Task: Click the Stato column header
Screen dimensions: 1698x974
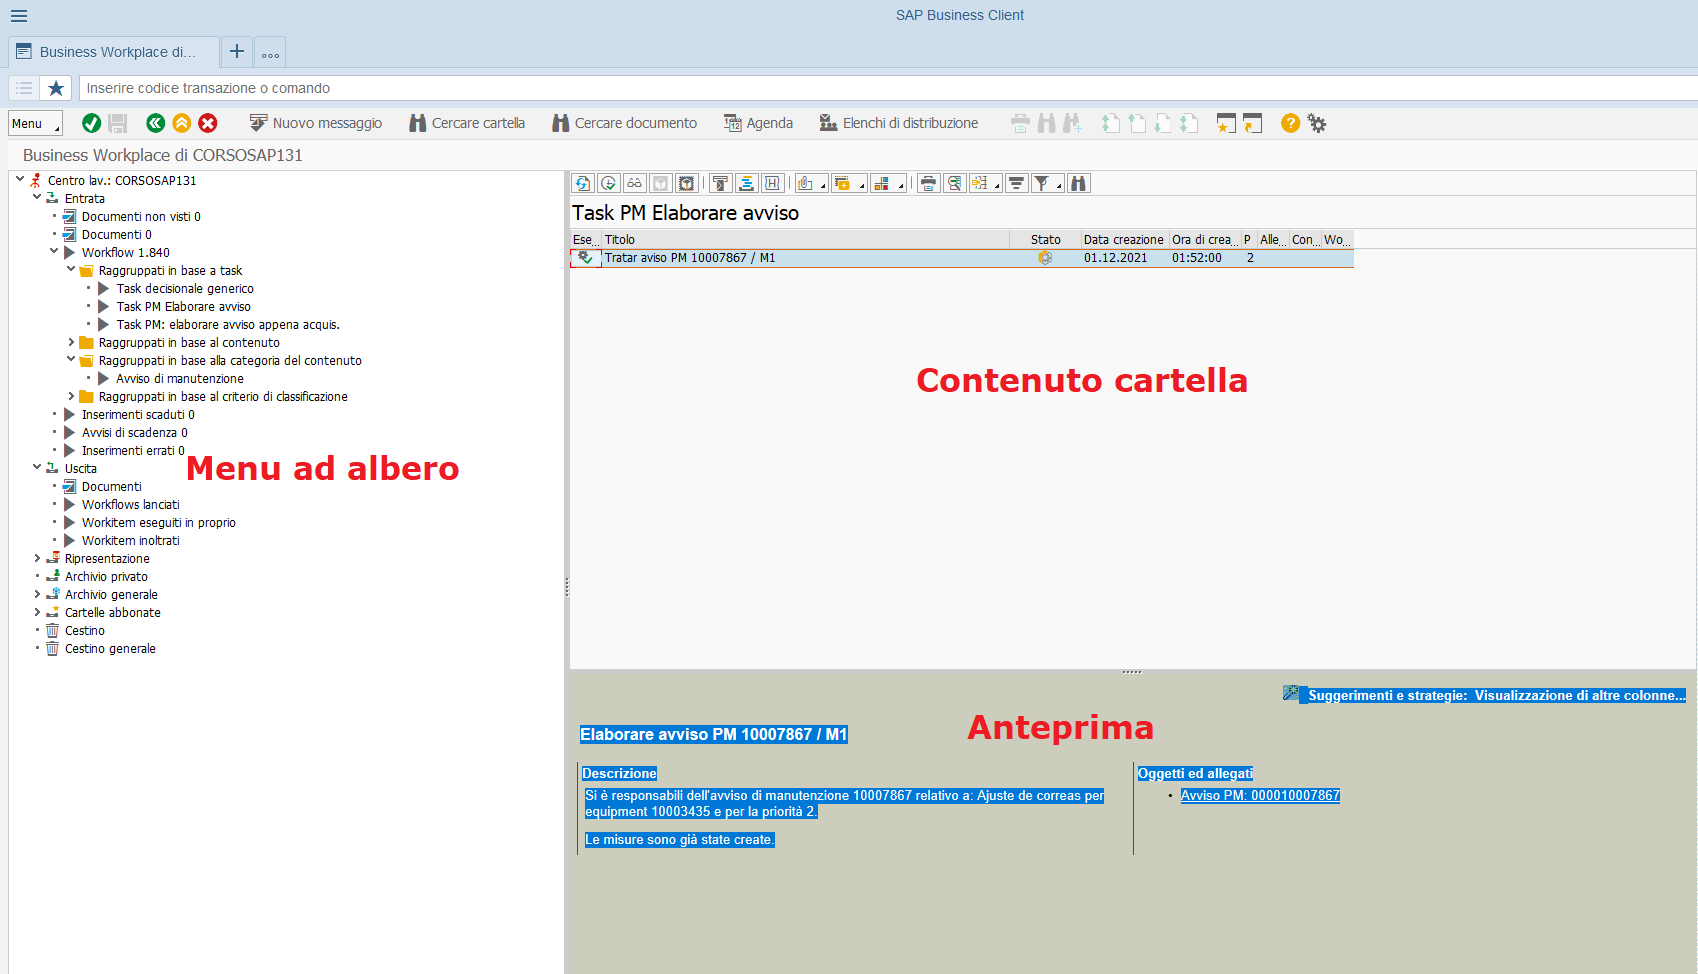Action: click(1046, 240)
